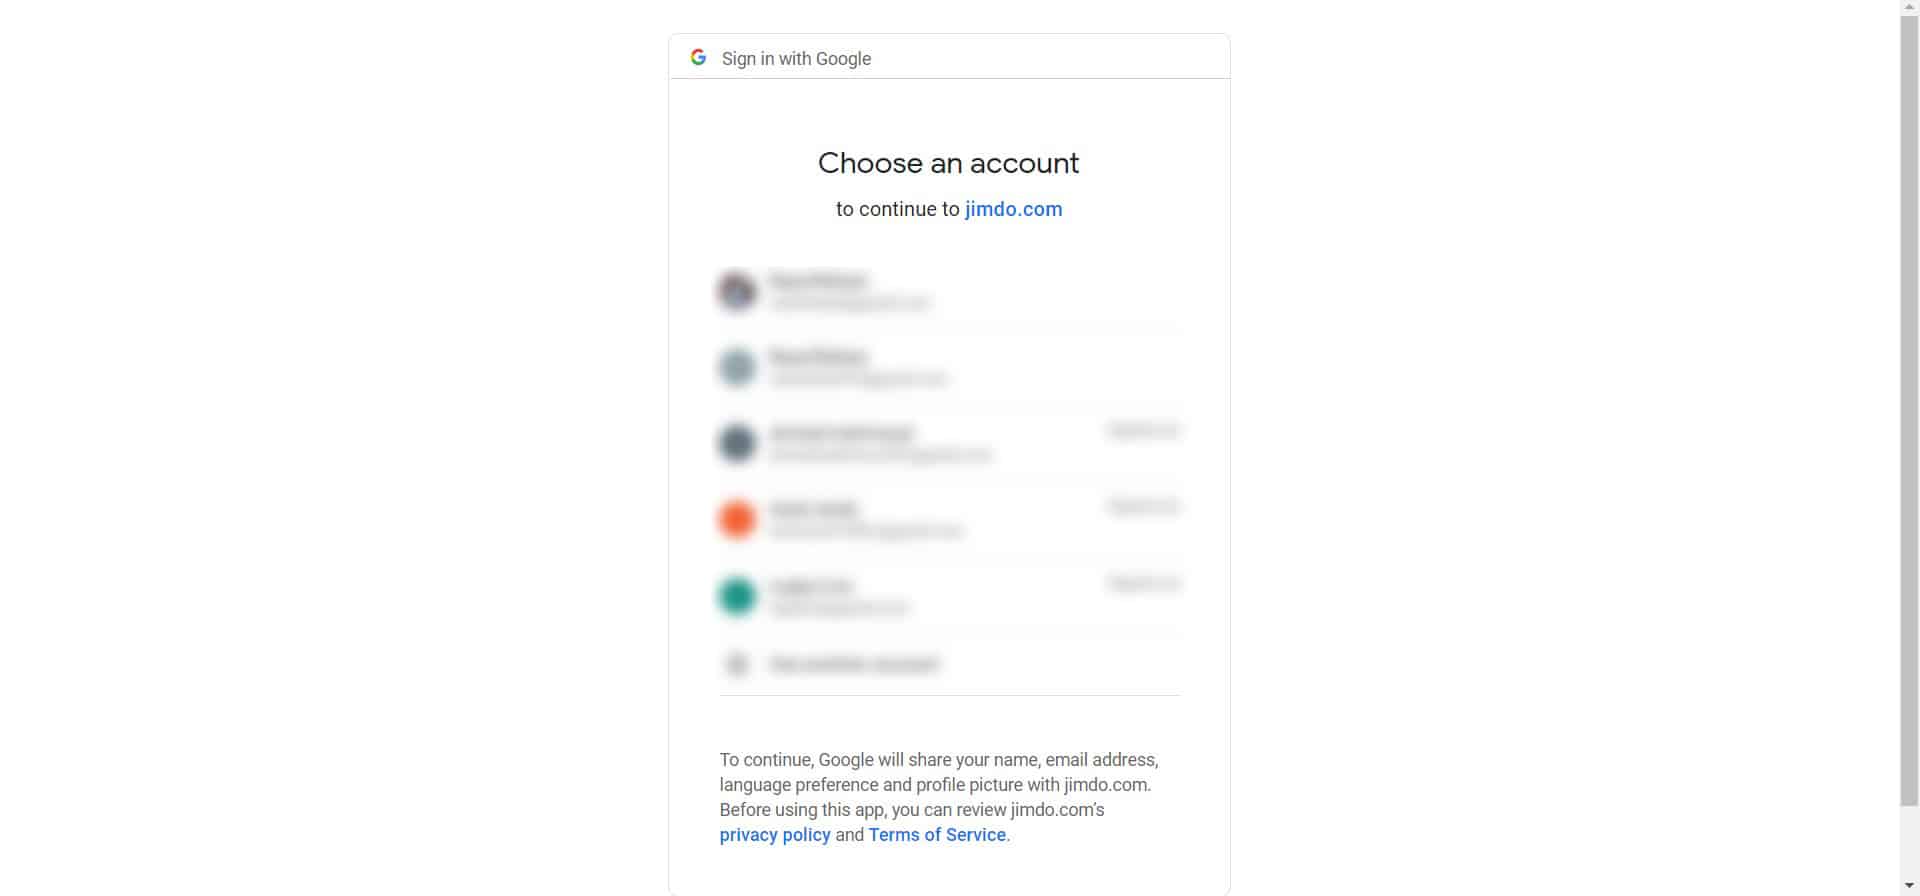Click the 'Use another account' option
Screen dimensions: 1920x896
(x=949, y=664)
